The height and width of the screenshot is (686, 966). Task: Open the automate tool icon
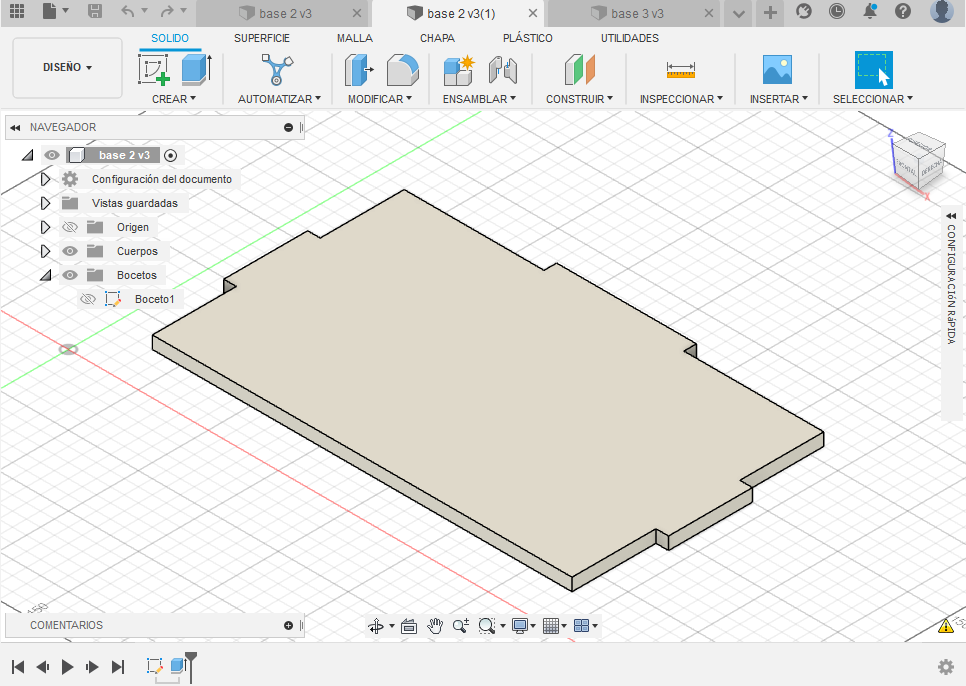pyautogui.click(x=277, y=70)
